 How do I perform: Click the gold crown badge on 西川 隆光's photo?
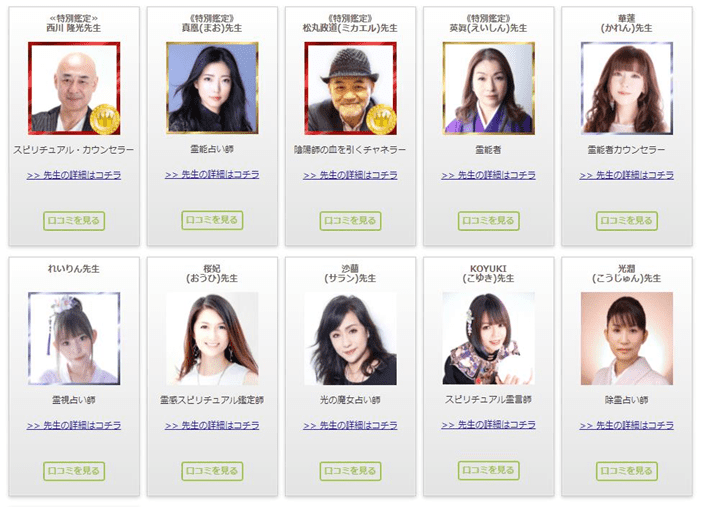pyautogui.click(x=105, y=119)
